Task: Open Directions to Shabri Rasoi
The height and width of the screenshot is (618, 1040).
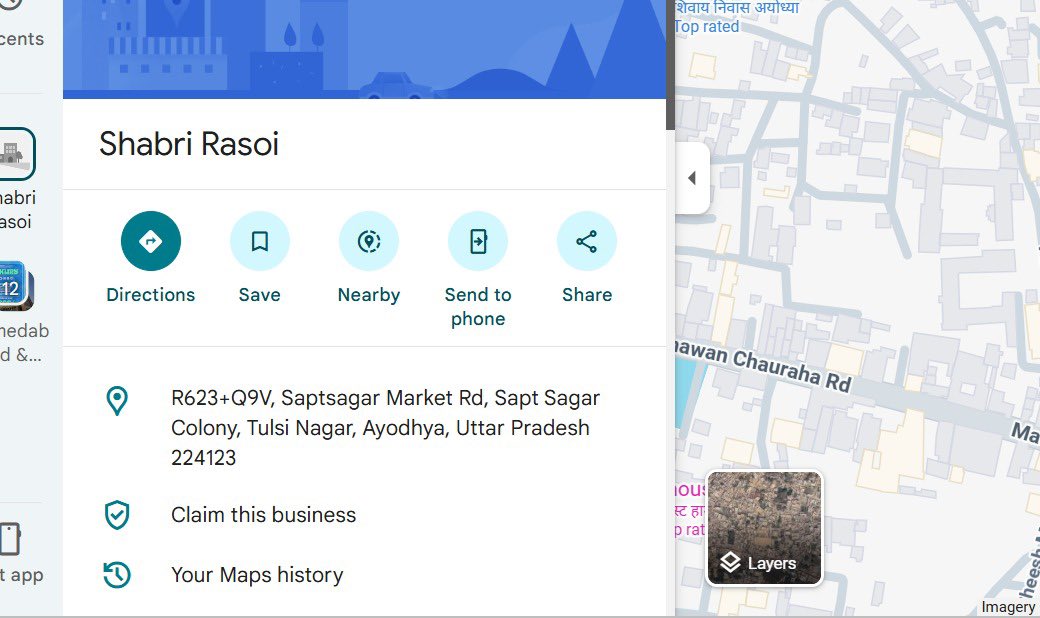Action: click(x=151, y=241)
